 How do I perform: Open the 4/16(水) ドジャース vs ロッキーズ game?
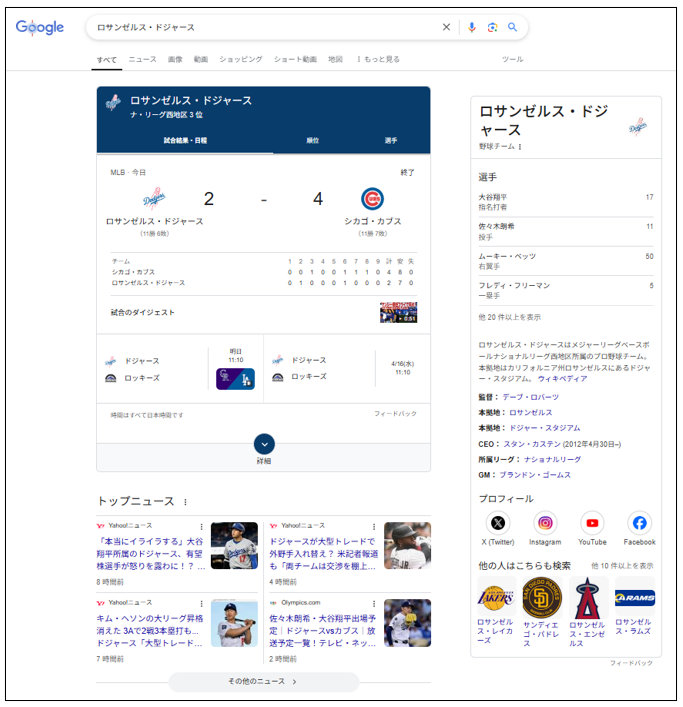click(x=347, y=368)
